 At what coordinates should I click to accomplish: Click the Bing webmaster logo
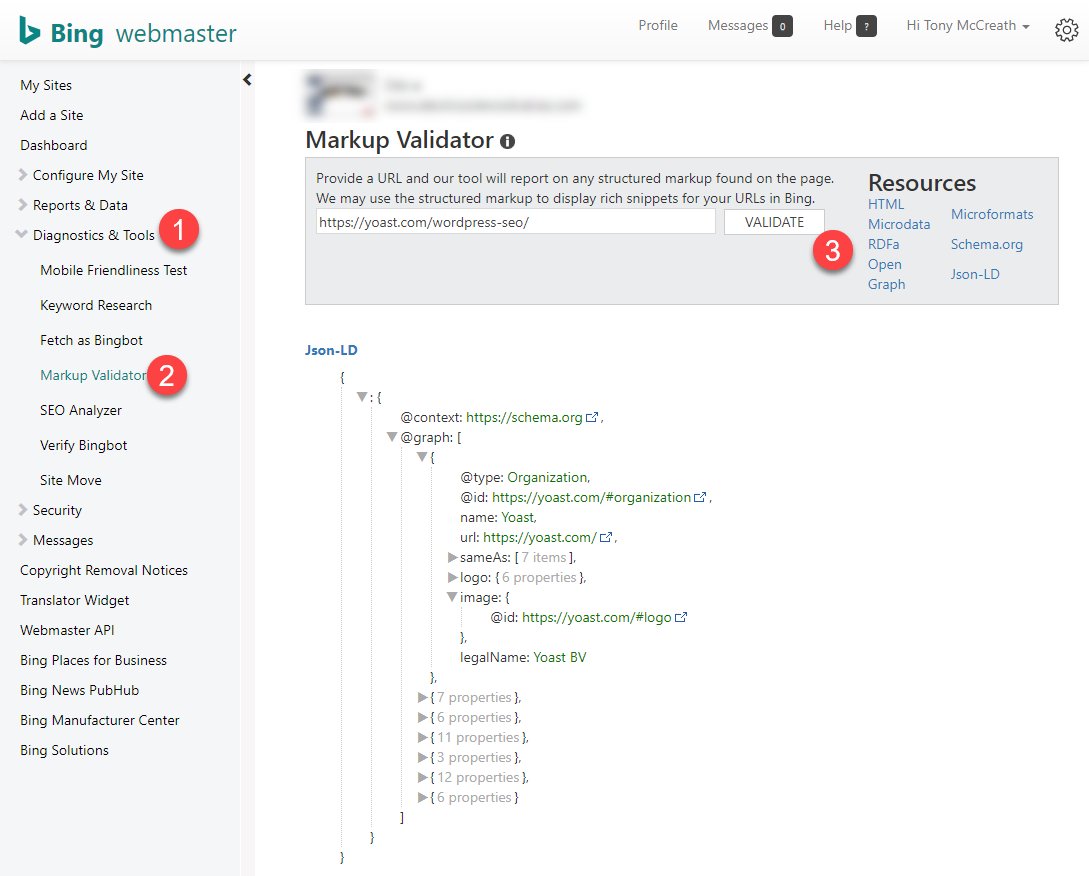128,32
